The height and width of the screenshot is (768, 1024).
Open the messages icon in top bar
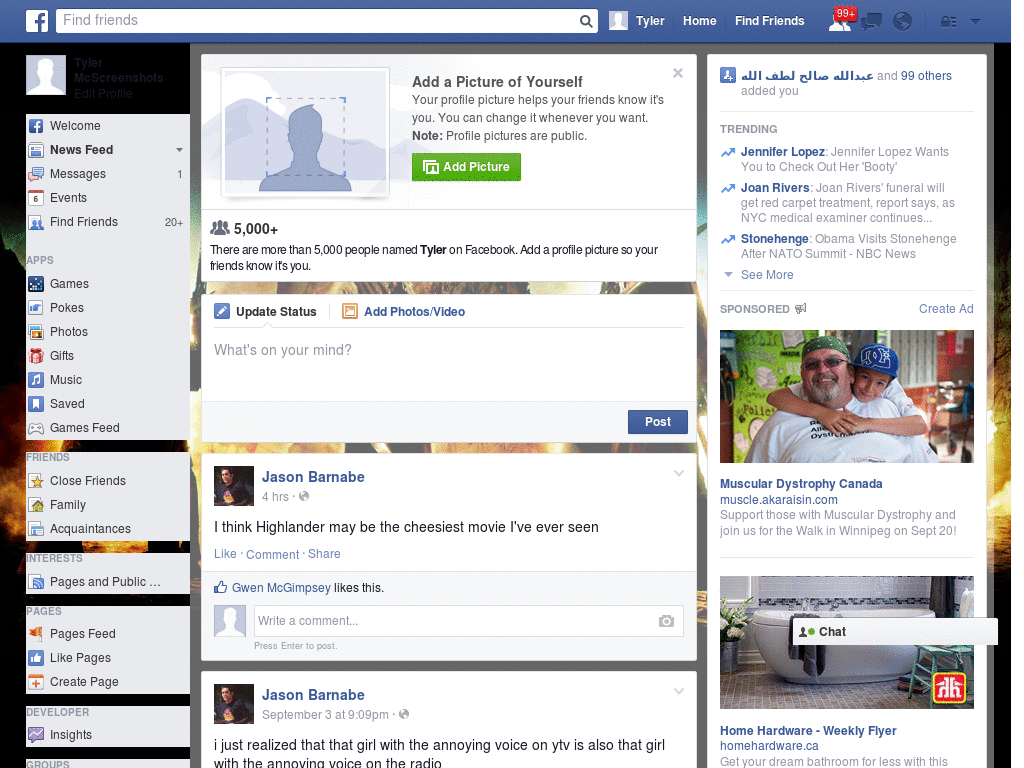tap(871, 22)
